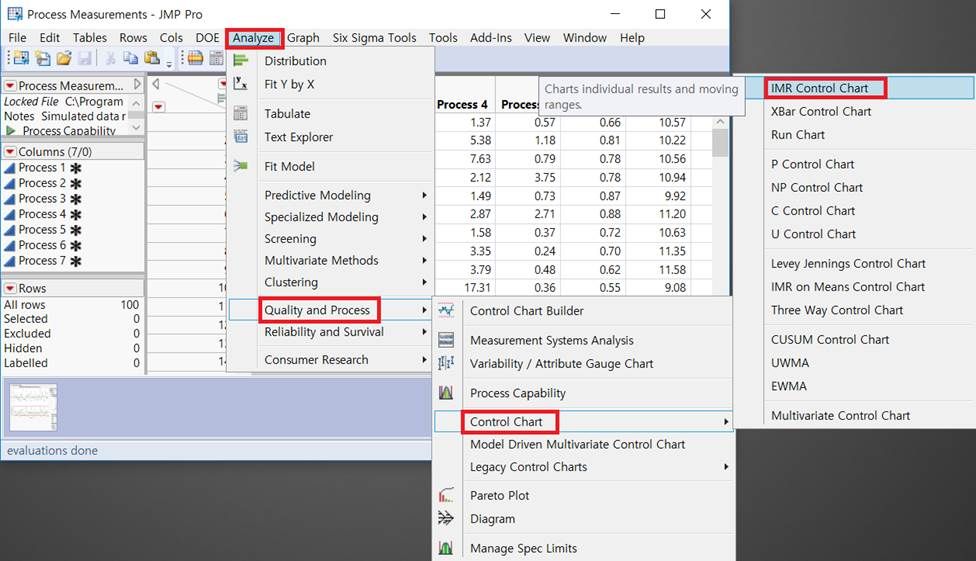Choose Run Chart option
Image resolution: width=976 pixels, height=561 pixels.
pyautogui.click(x=797, y=134)
